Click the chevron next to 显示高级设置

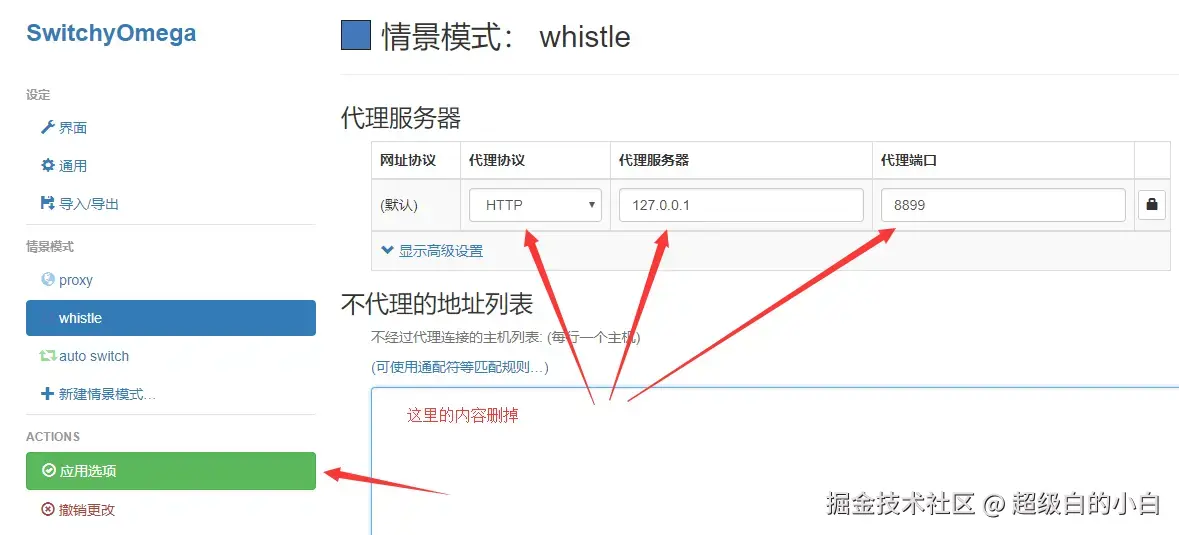387,250
